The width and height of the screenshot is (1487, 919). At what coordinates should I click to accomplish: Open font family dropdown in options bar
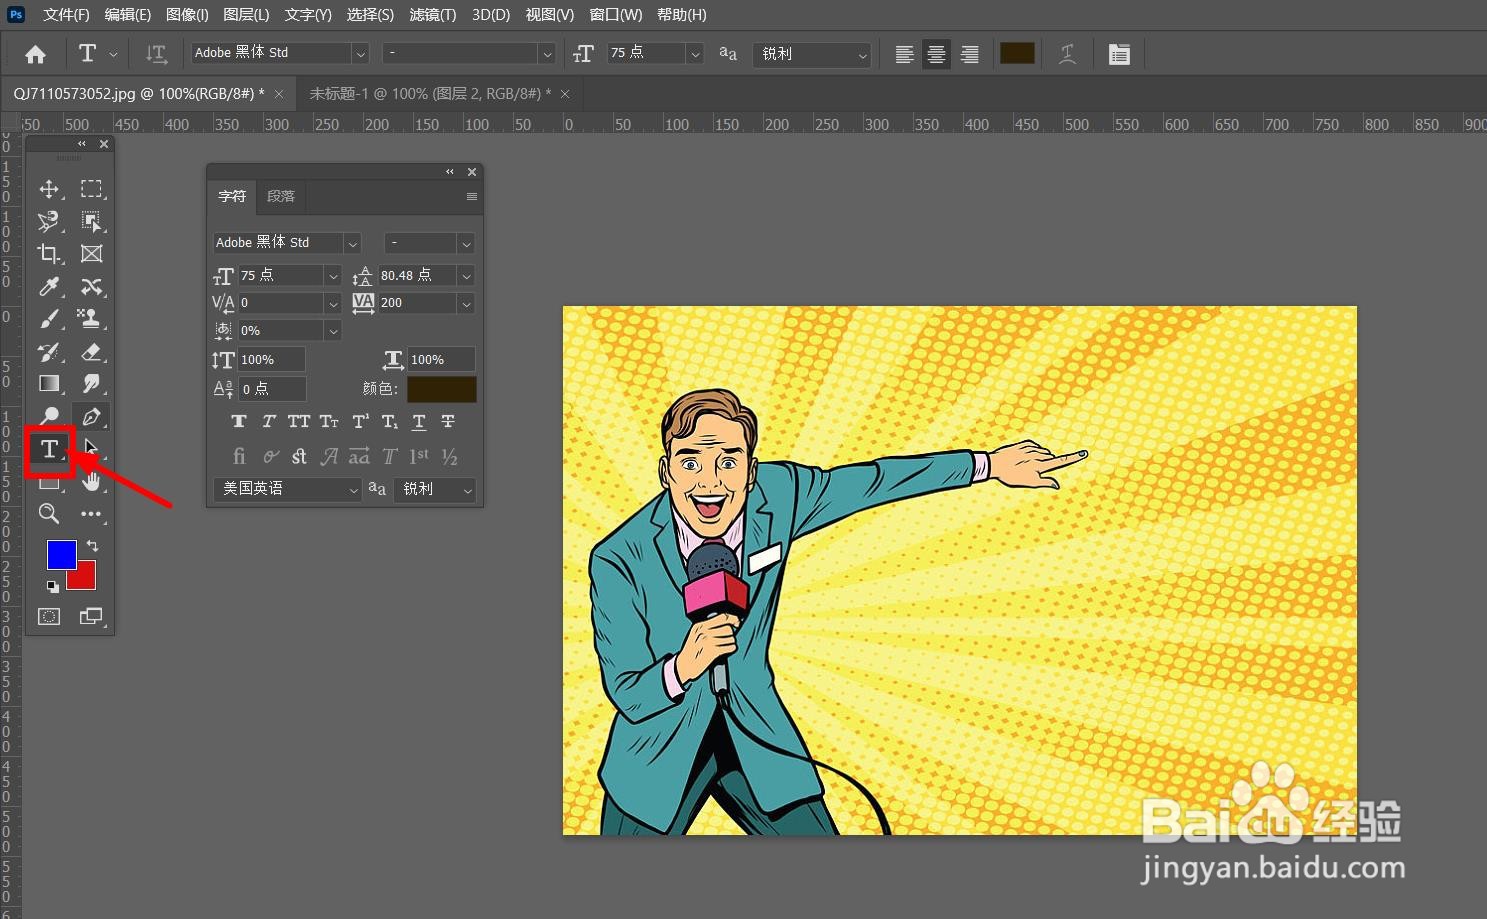361,54
